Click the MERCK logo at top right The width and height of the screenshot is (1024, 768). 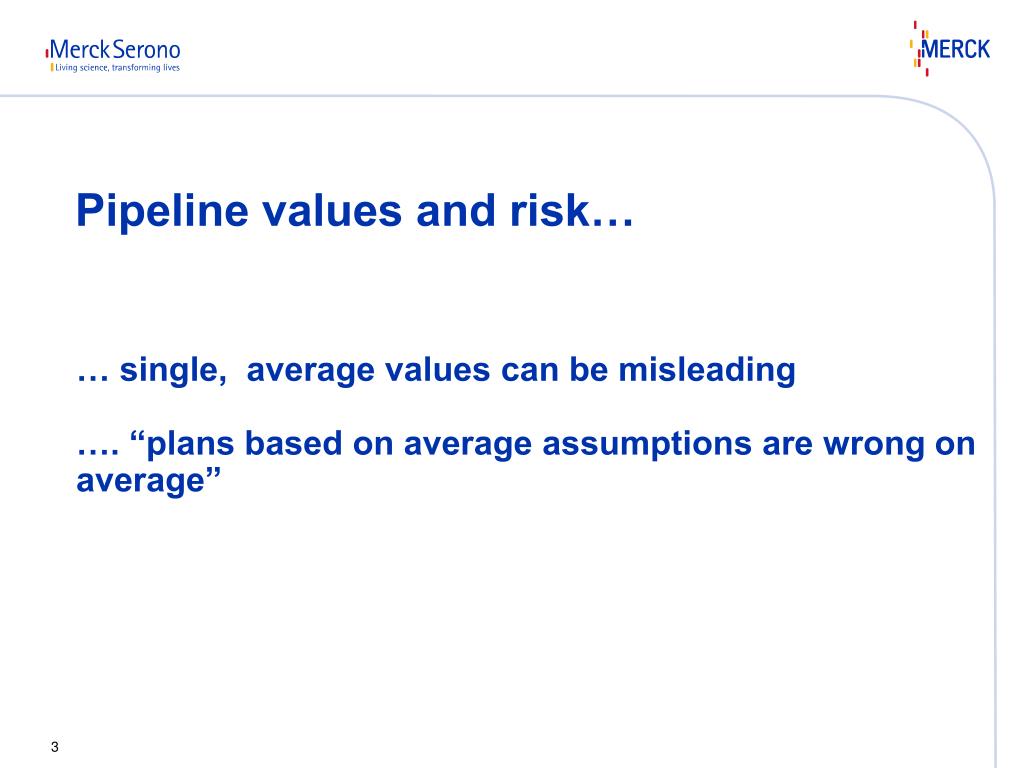(x=950, y=49)
